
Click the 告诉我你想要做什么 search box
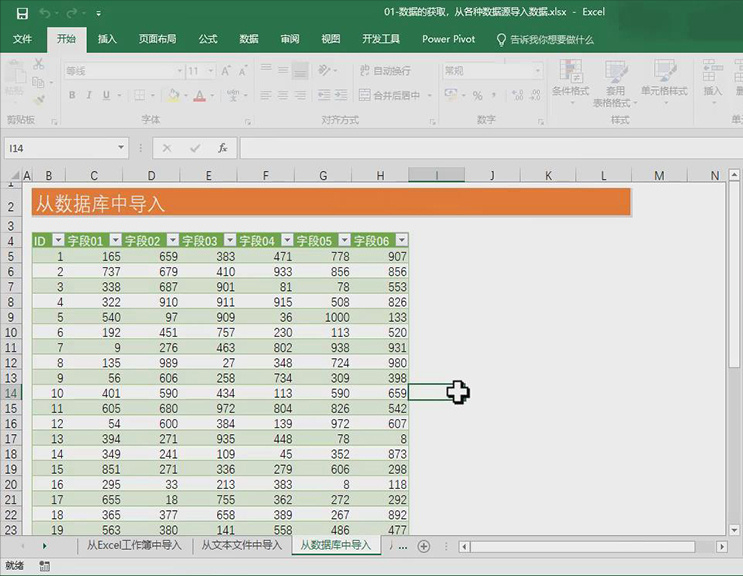pyautogui.click(x=545, y=39)
